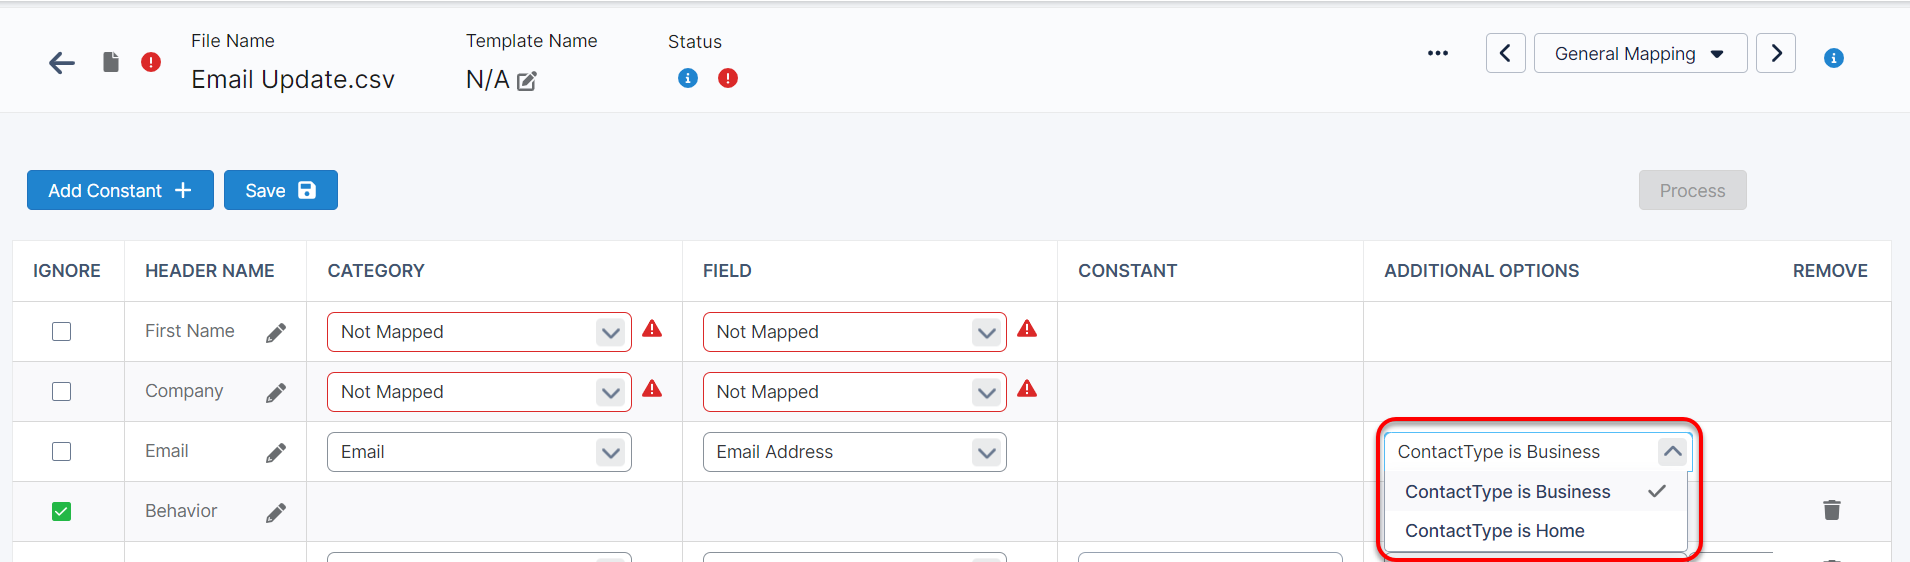Toggle ignore checkbox for Company
The image size is (1910, 562).
tap(62, 392)
